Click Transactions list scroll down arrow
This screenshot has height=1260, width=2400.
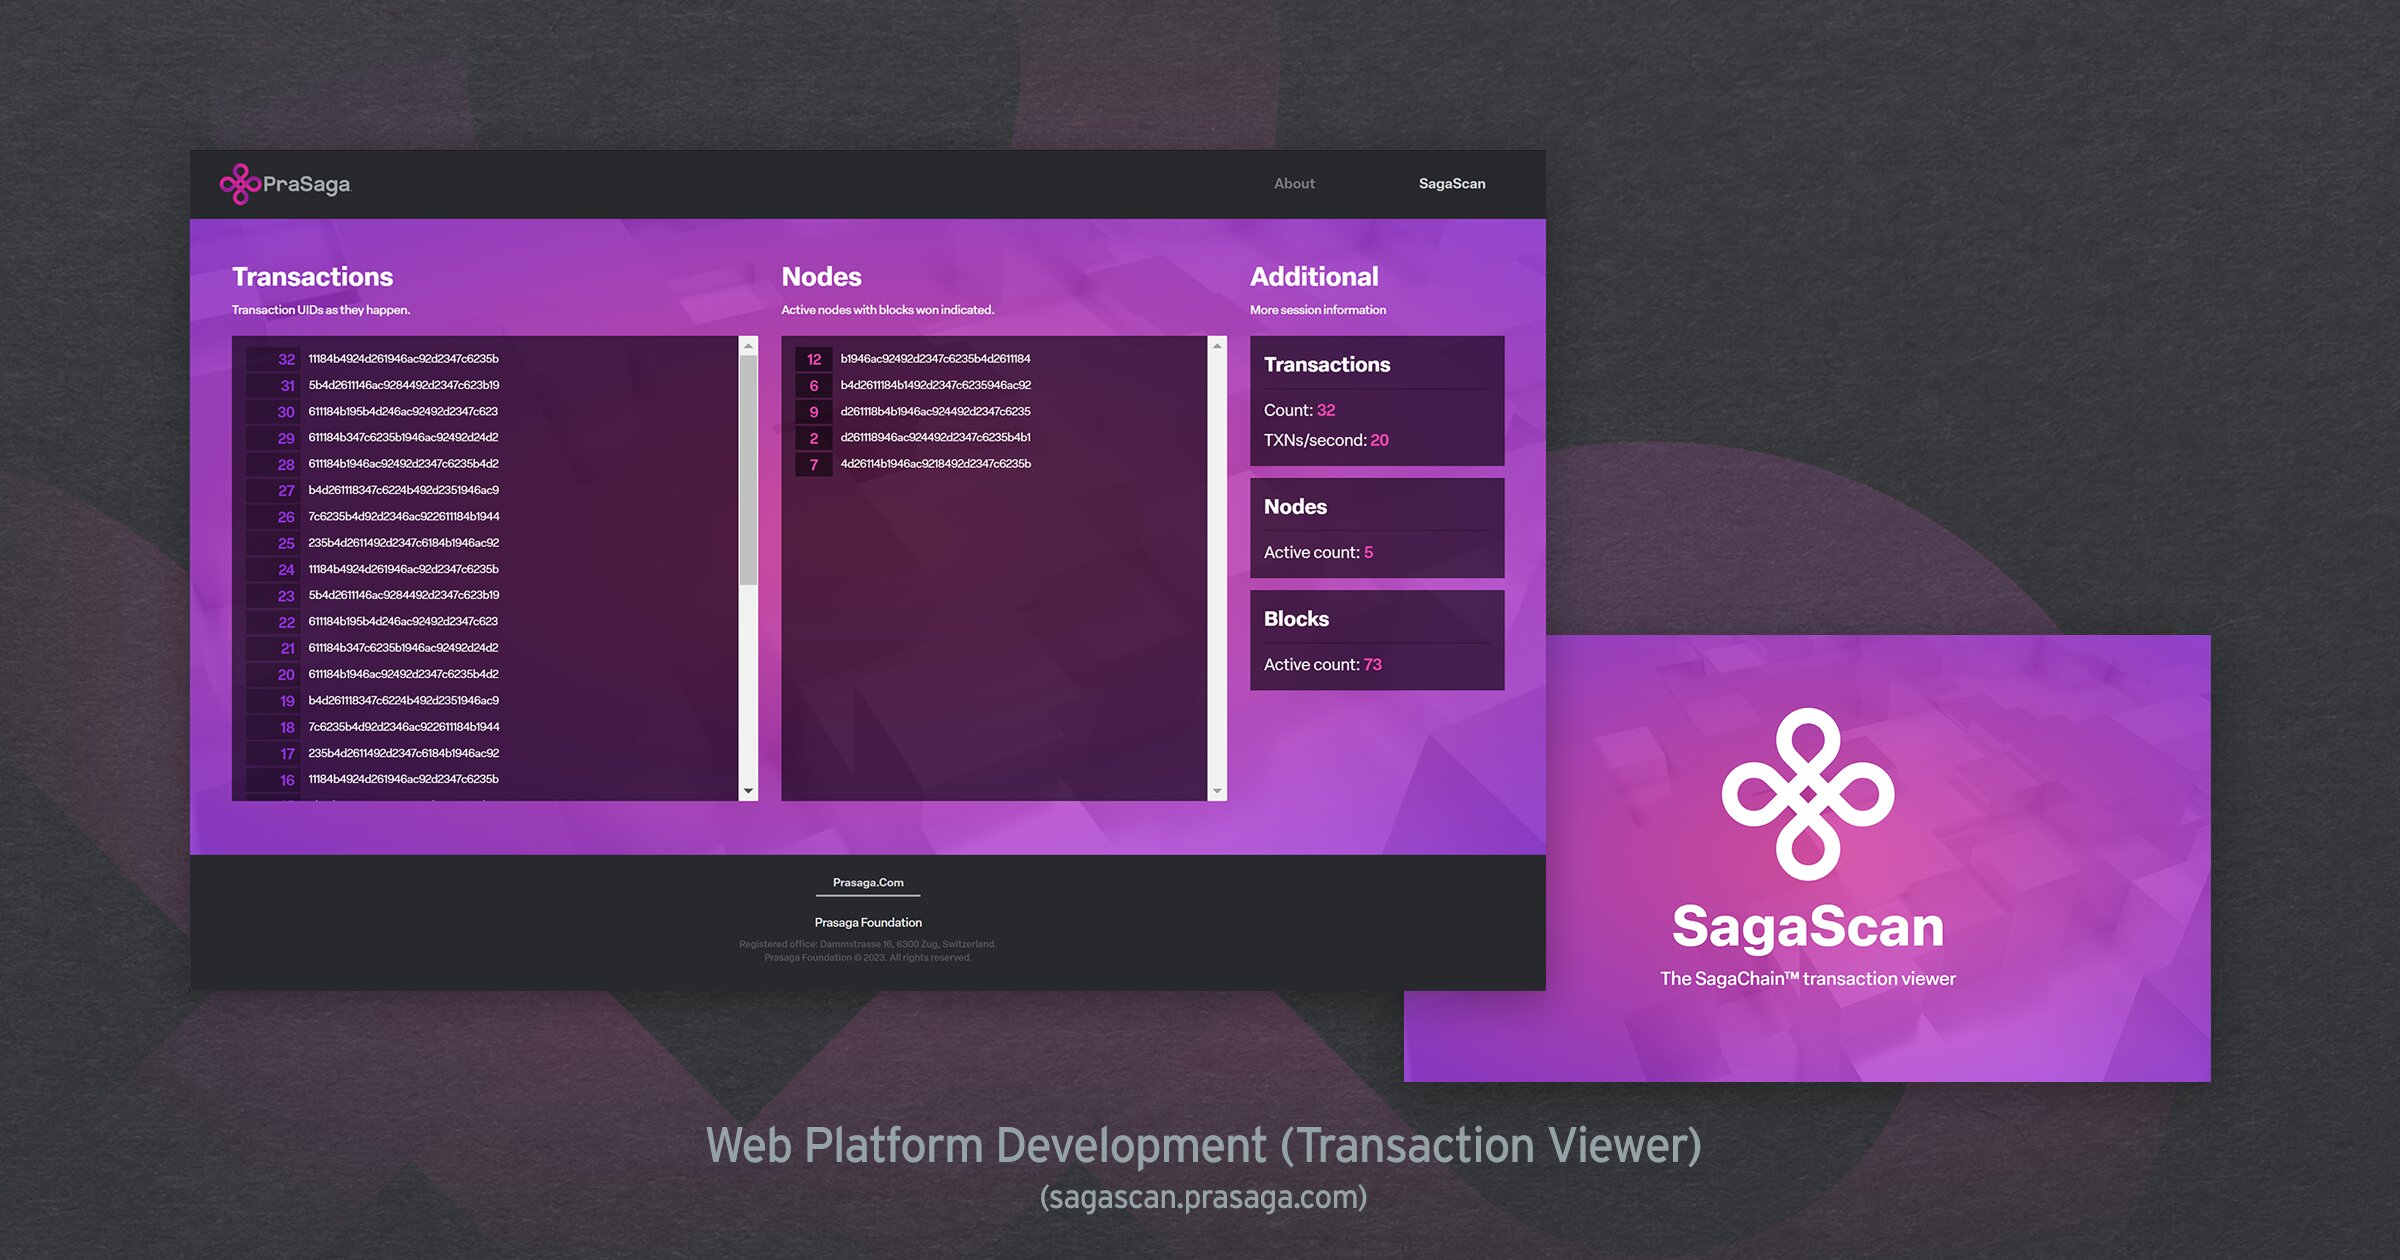pyautogui.click(x=748, y=791)
